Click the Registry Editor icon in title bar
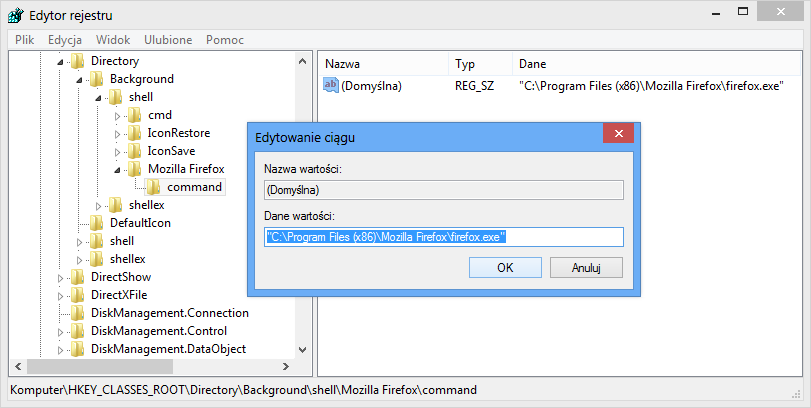This screenshot has height=408, width=811. coord(16,15)
